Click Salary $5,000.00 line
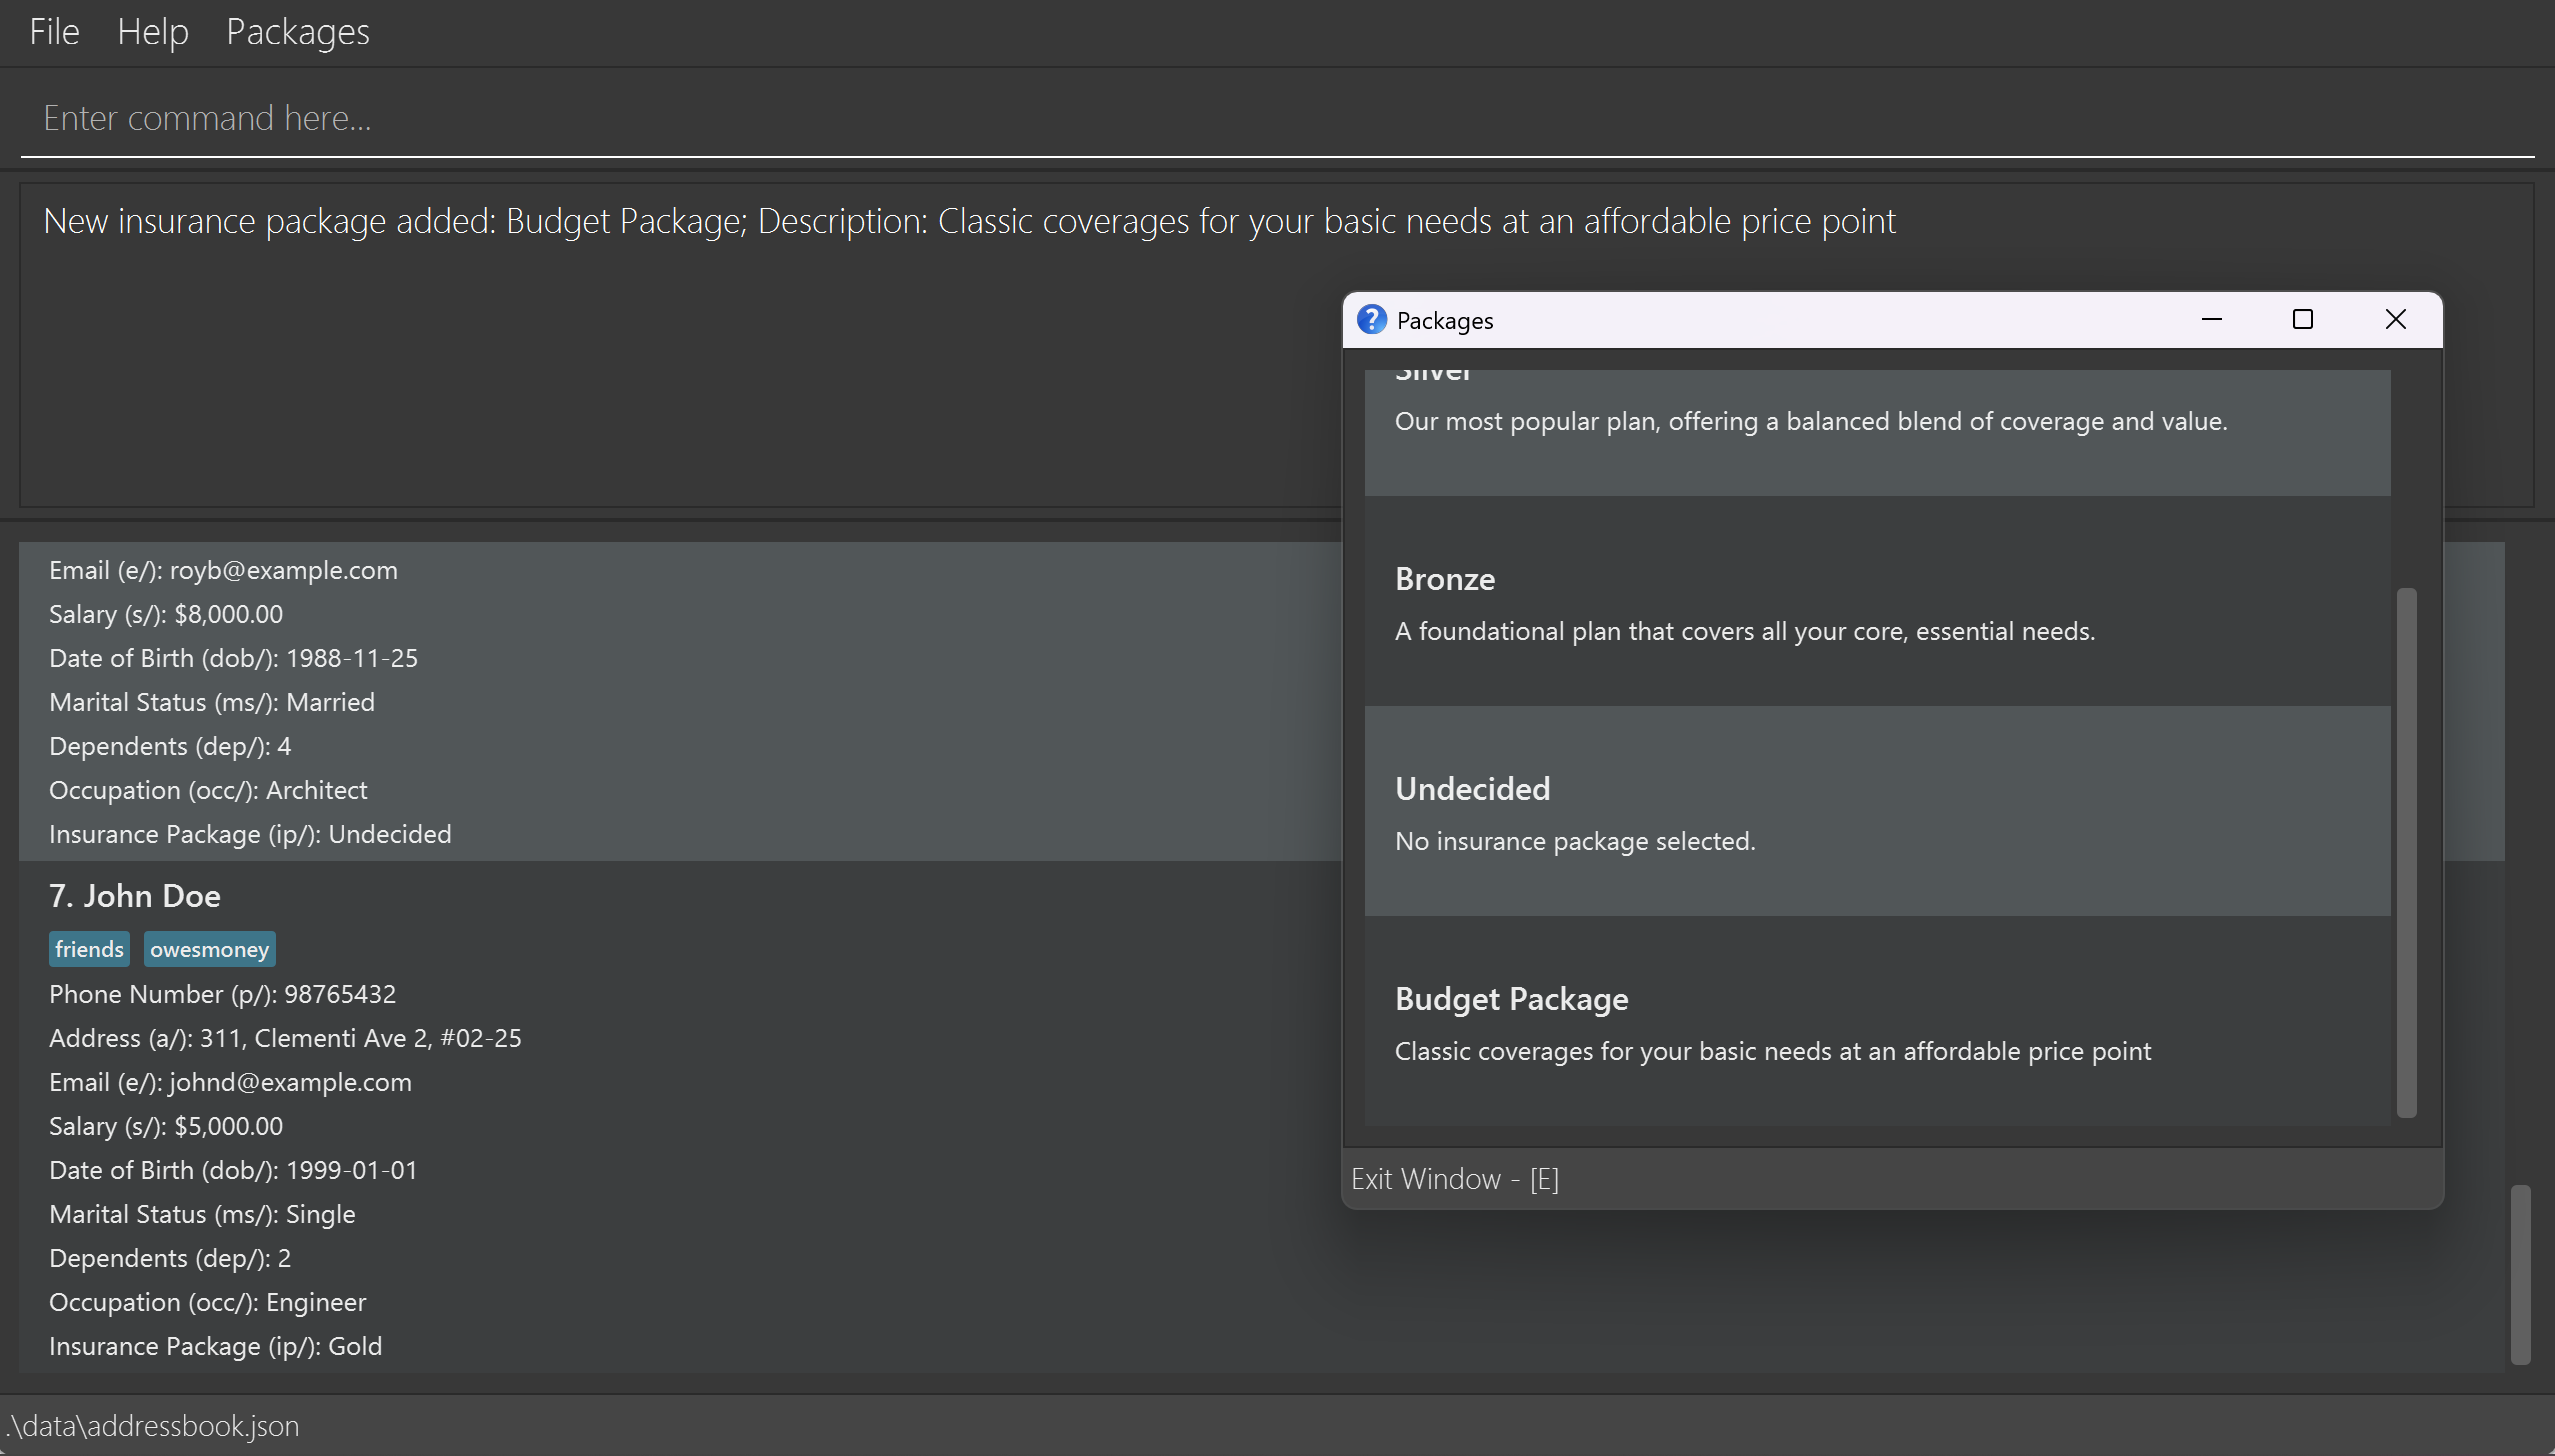Screen dimensions: 2555x1456 click(166, 1126)
